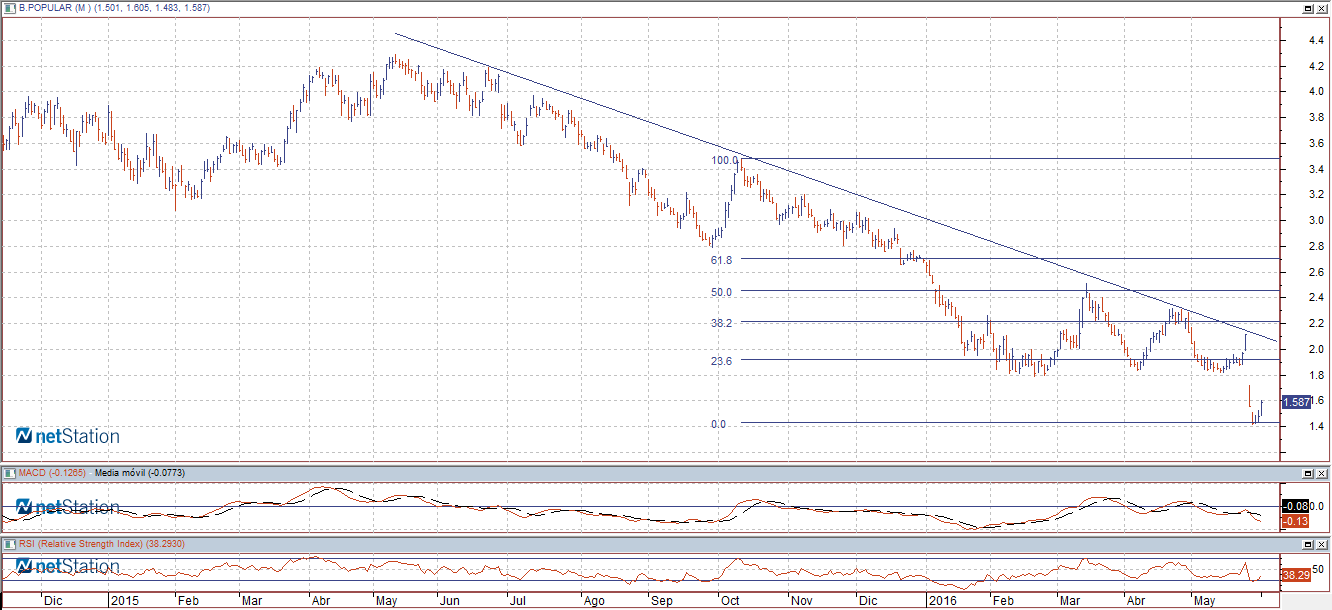Maximize the MACD indicator panel
The image size is (1332, 610).
[1307, 472]
